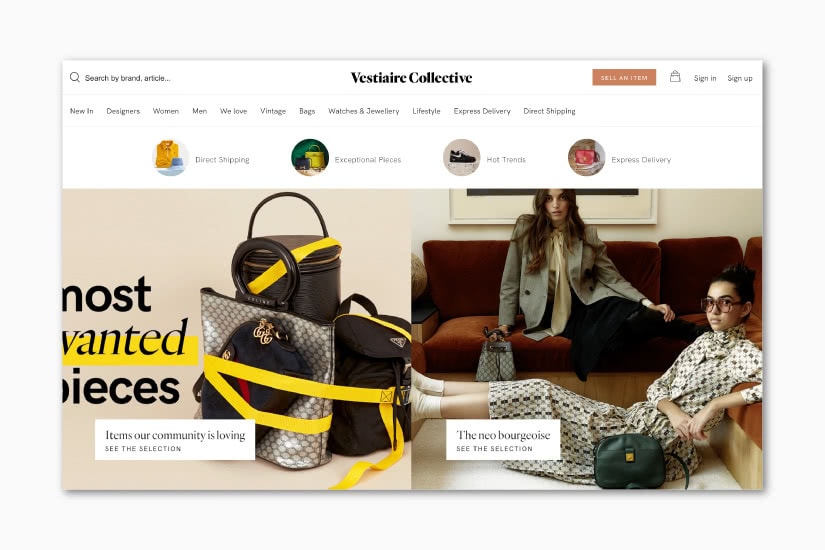Viewport: 825px width, 550px height.
Task: Go to the Vestiaire Collective logo homepage
Action: click(411, 77)
